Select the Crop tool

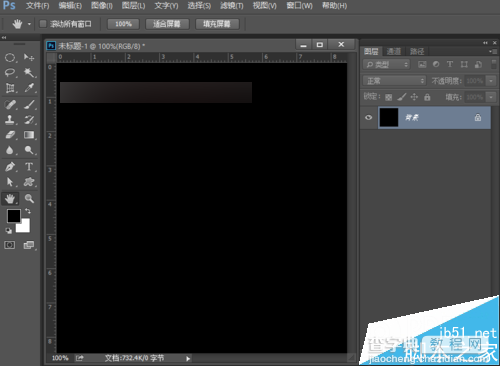point(10,88)
